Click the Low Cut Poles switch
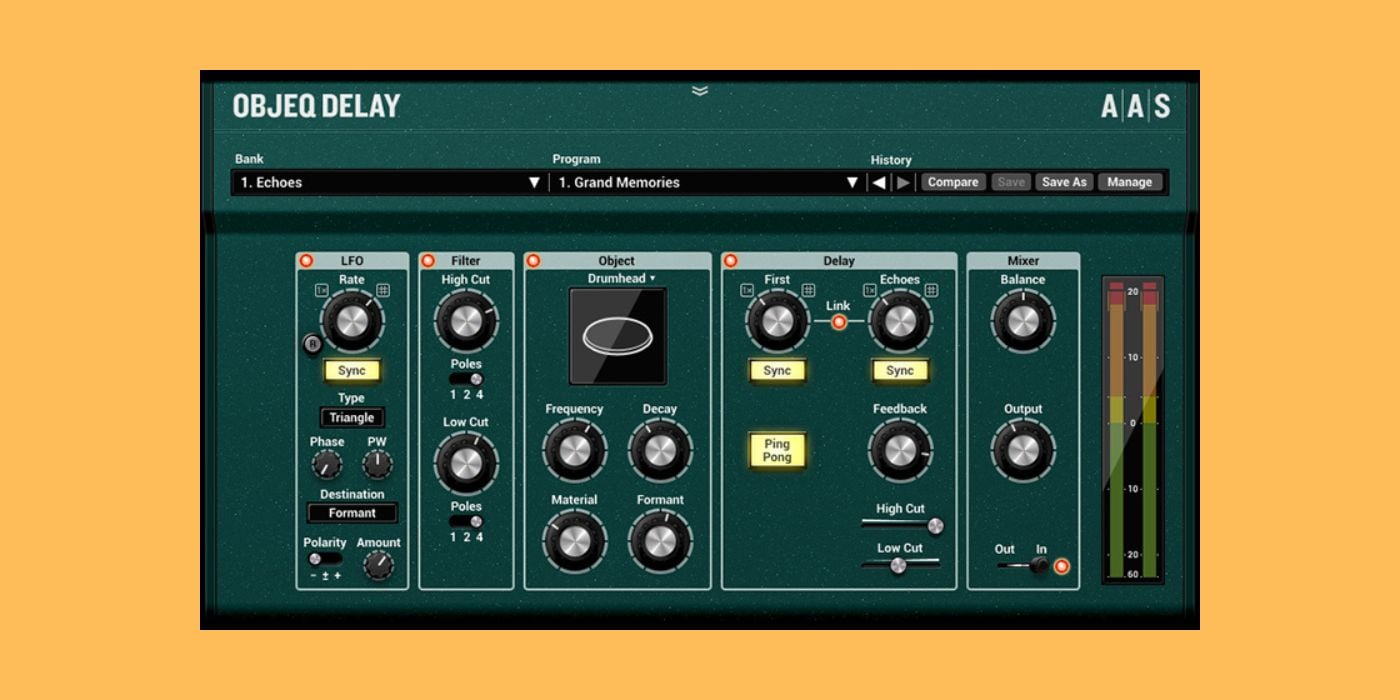The image size is (1400, 700). [x=466, y=521]
